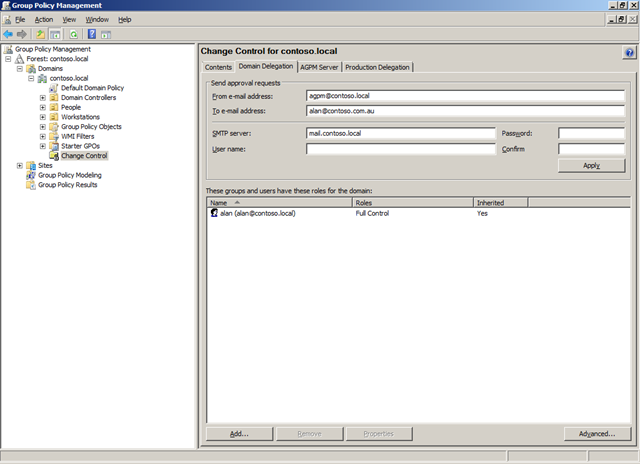Click the blue Help toolbar icon
Image resolution: width=640 pixels, height=464 pixels.
(x=91, y=33)
